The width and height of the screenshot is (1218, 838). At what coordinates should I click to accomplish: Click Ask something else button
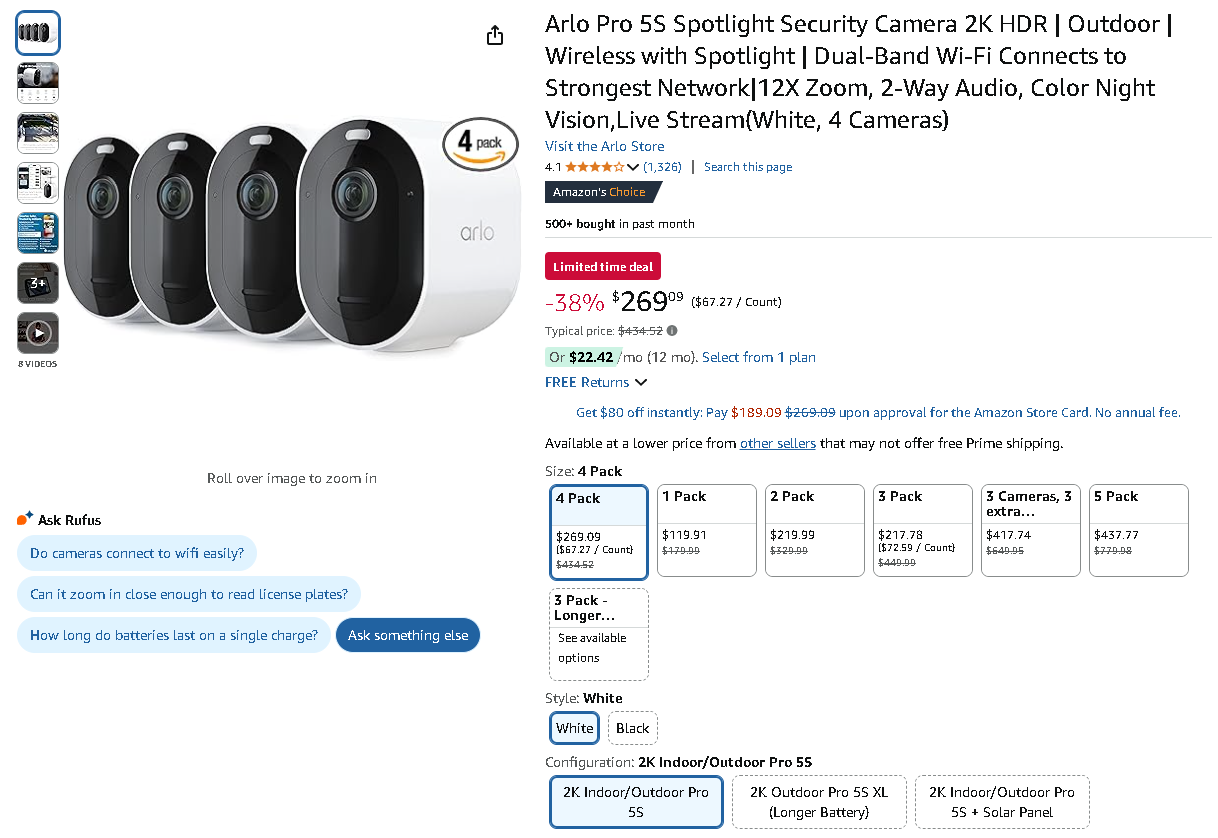[408, 635]
